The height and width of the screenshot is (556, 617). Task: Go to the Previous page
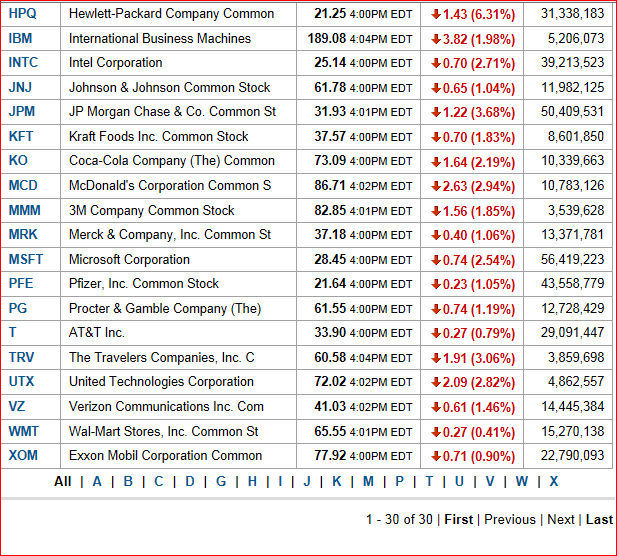[x=510, y=520]
